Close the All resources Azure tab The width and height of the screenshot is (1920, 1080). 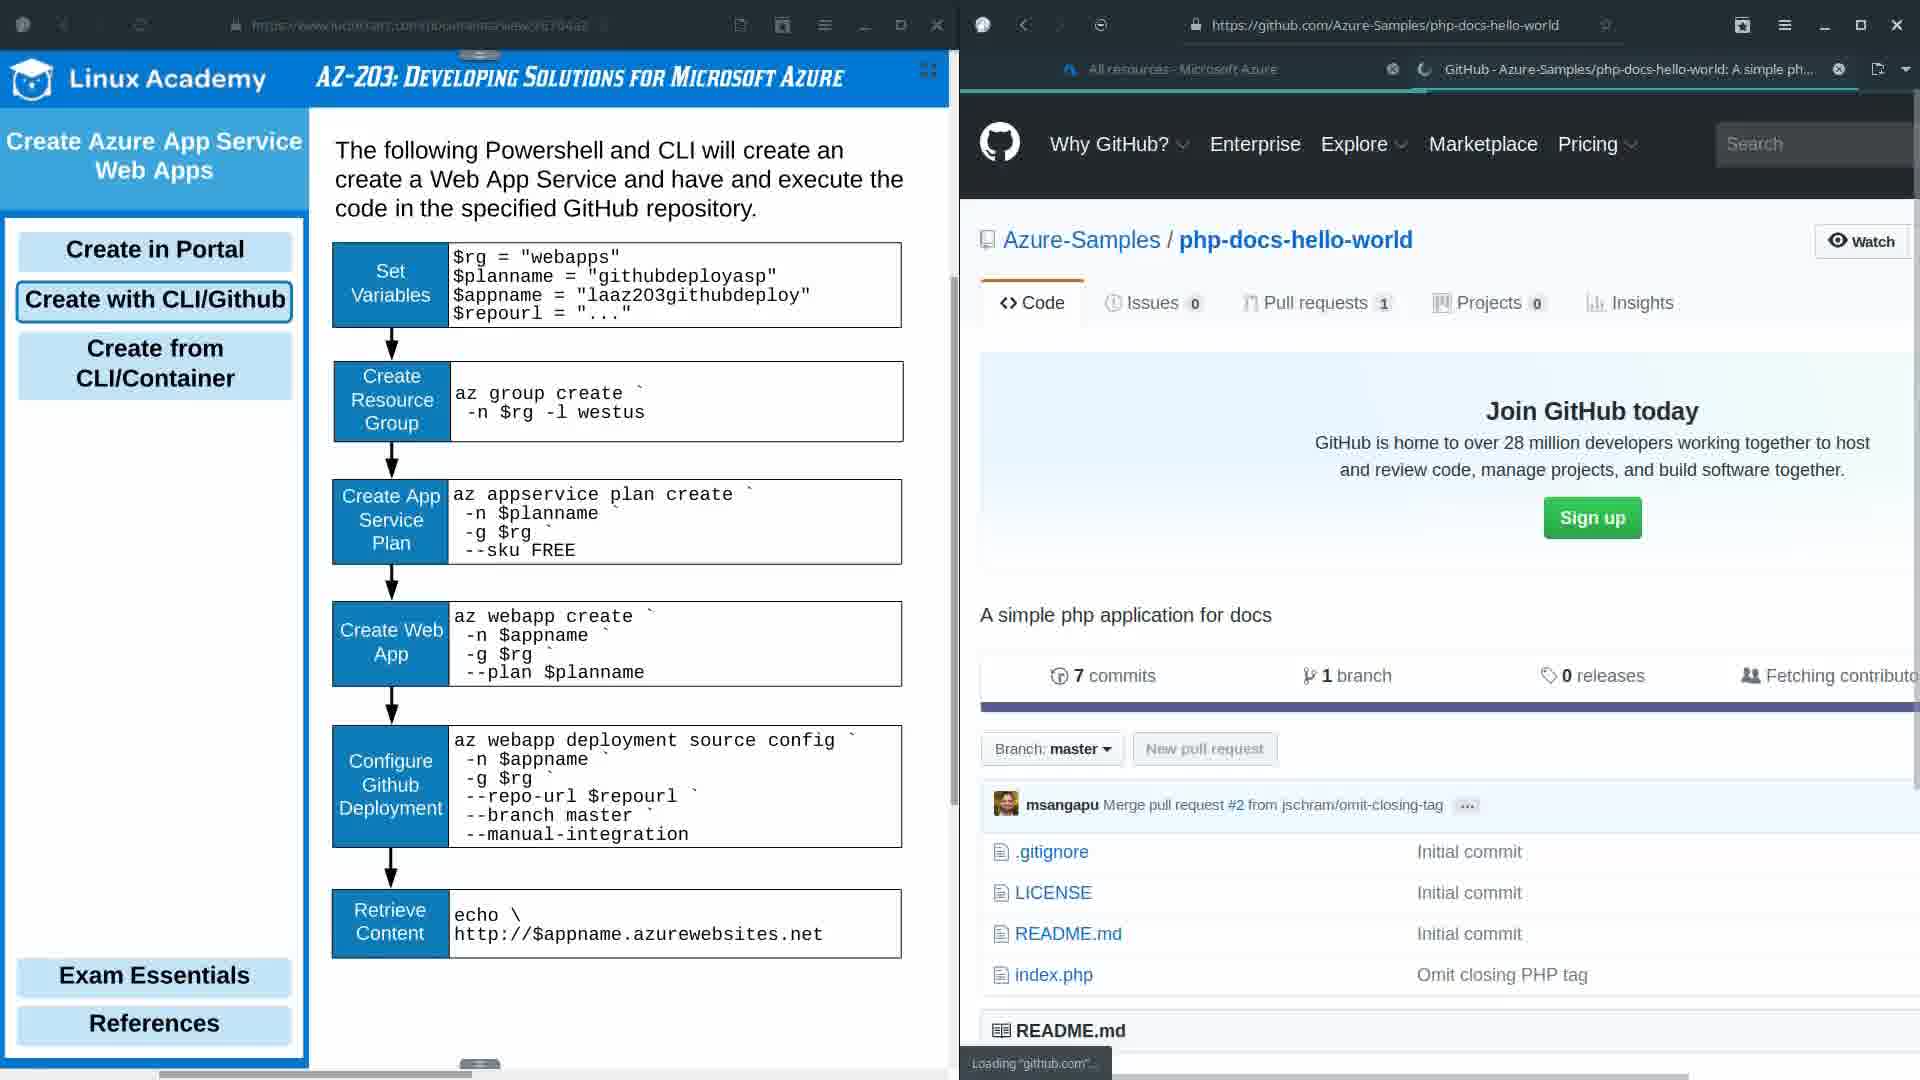(1392, 69)
